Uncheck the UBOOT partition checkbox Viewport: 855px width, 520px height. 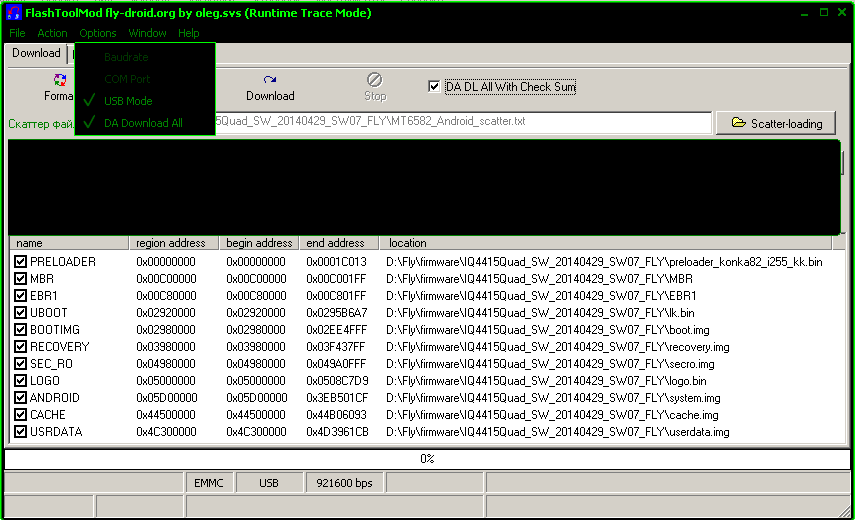[x=20, y=312]
